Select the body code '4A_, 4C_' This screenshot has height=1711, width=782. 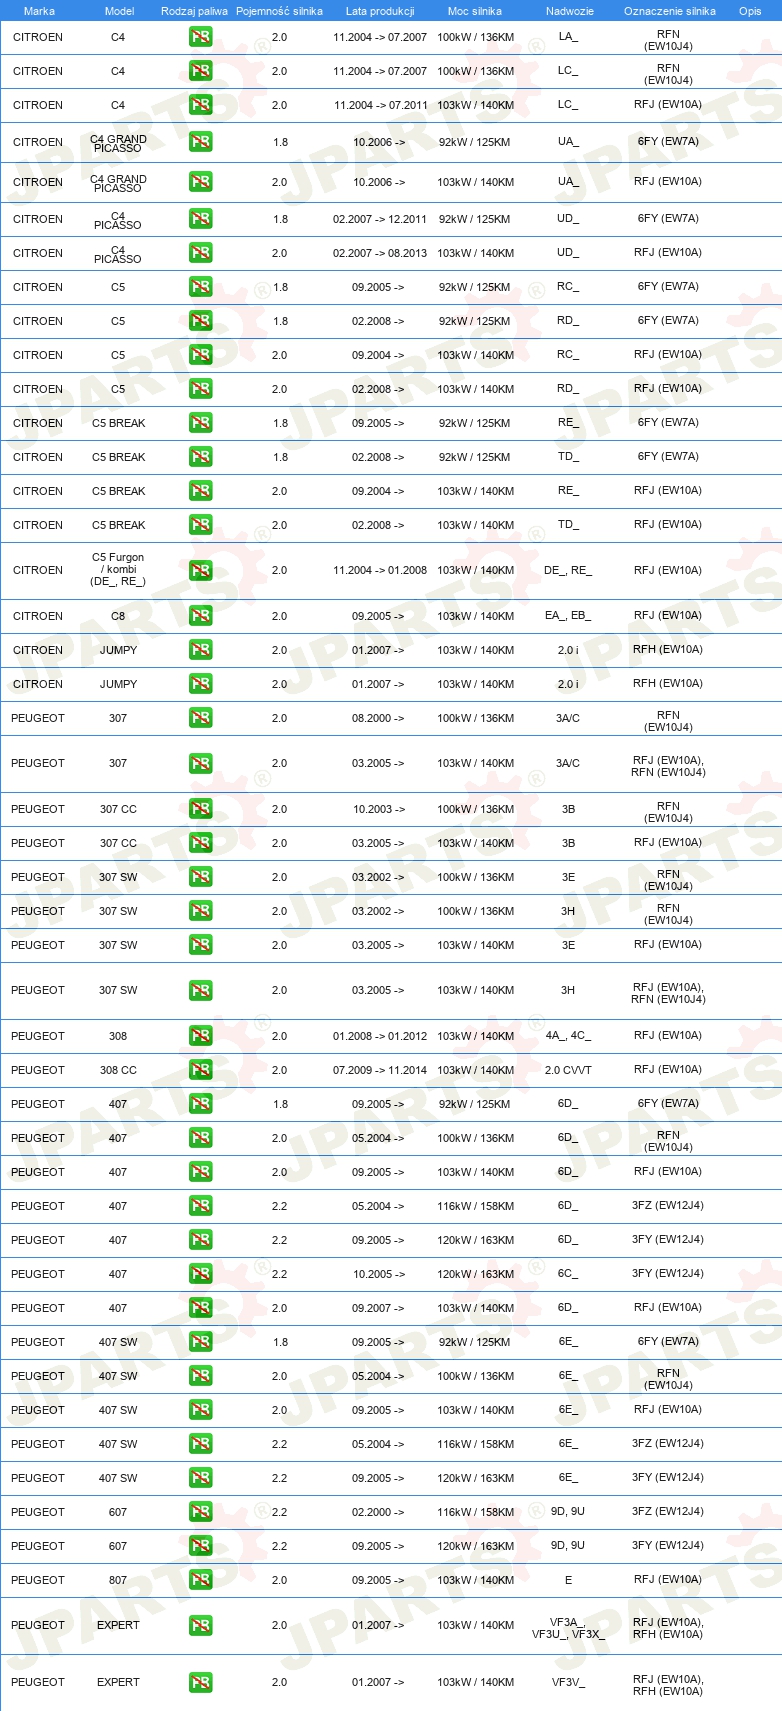[x=568, y=1036]
